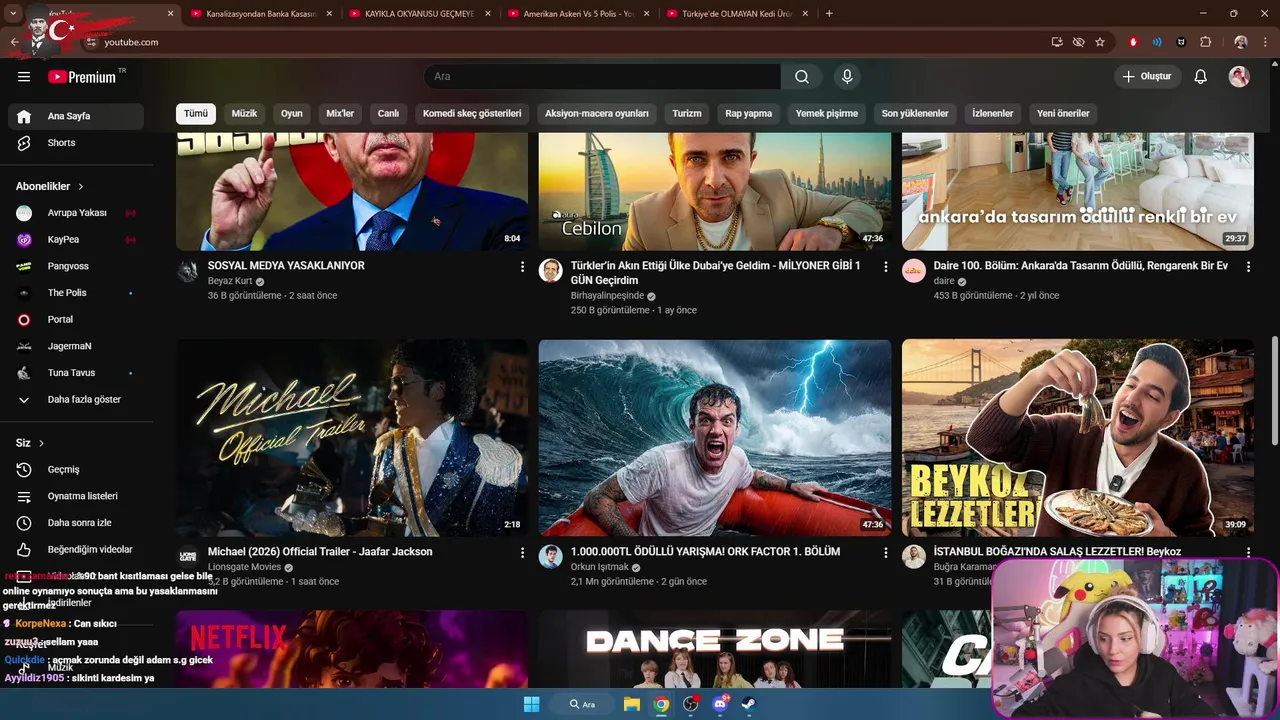Click the page vertical scrollbar thumb

(x=1274, y=390)
